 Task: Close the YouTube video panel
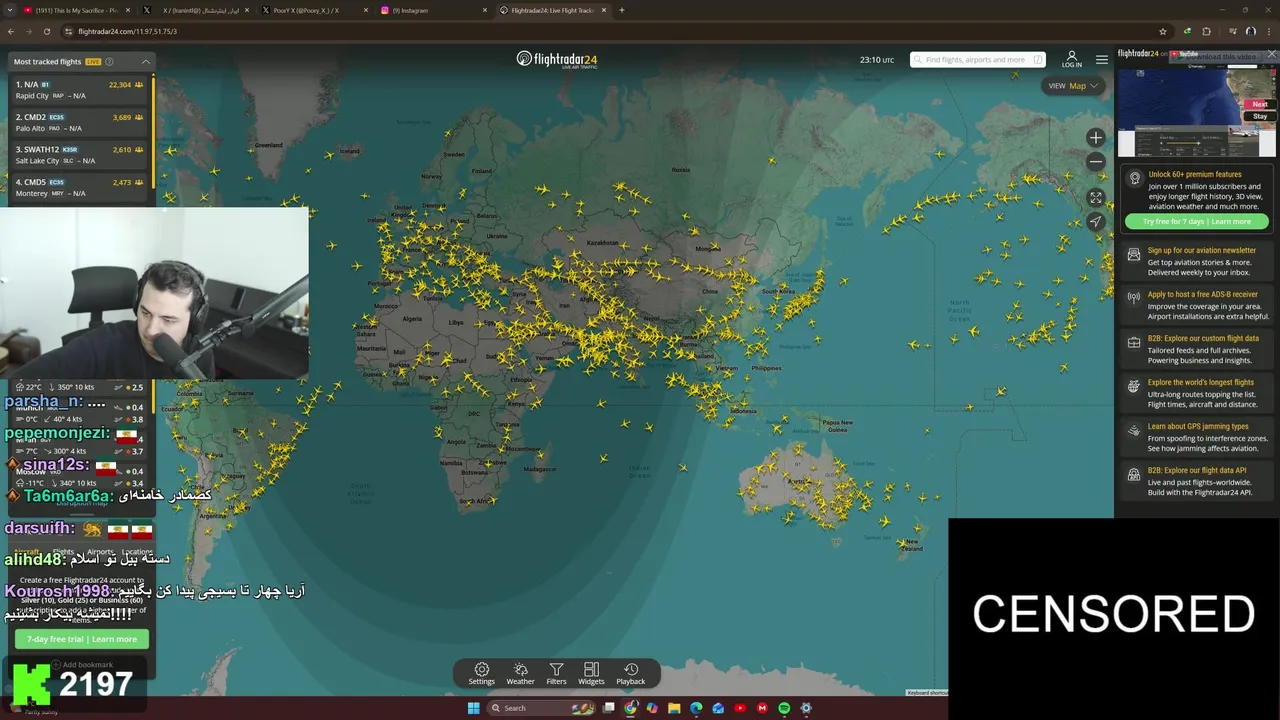point(1272,53)
